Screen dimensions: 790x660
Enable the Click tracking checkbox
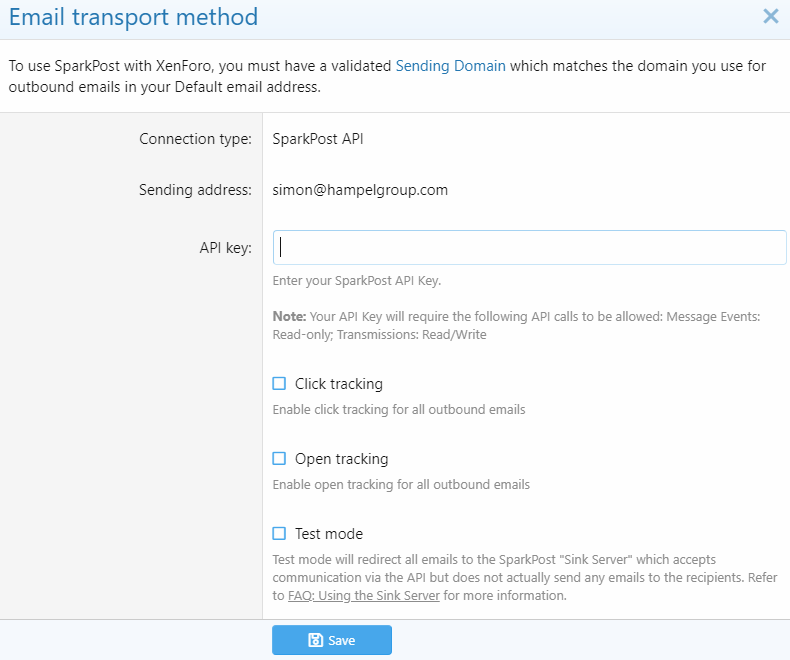coord(280,384)
